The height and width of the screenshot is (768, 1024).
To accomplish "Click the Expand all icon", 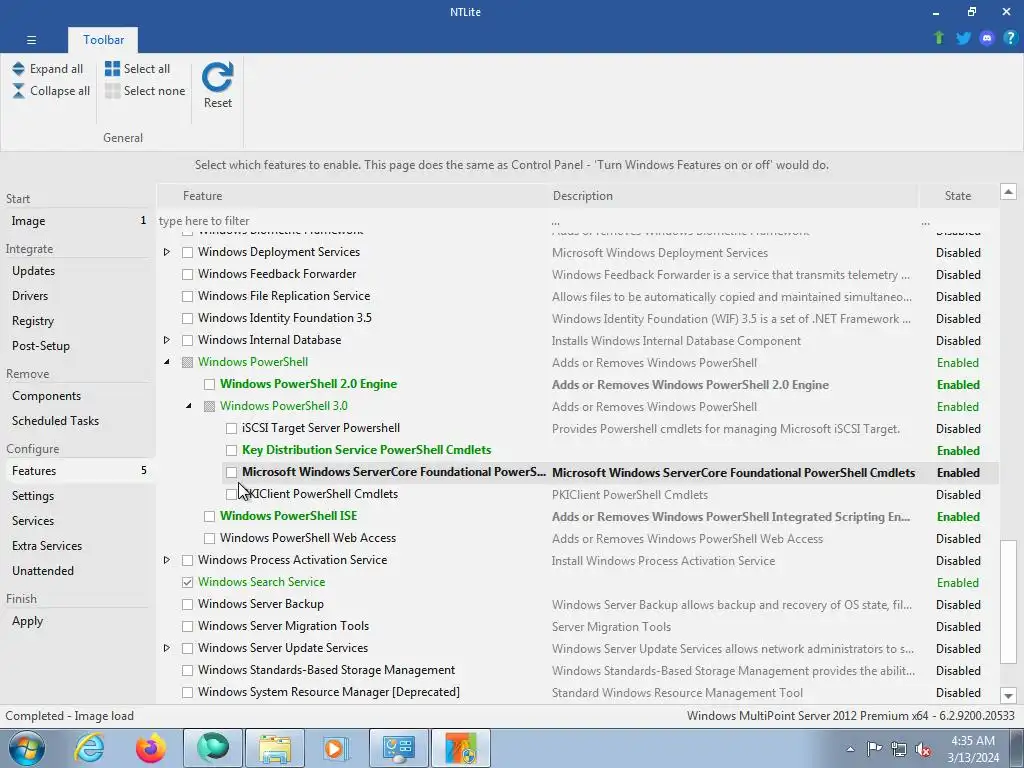I will point(18,69).
